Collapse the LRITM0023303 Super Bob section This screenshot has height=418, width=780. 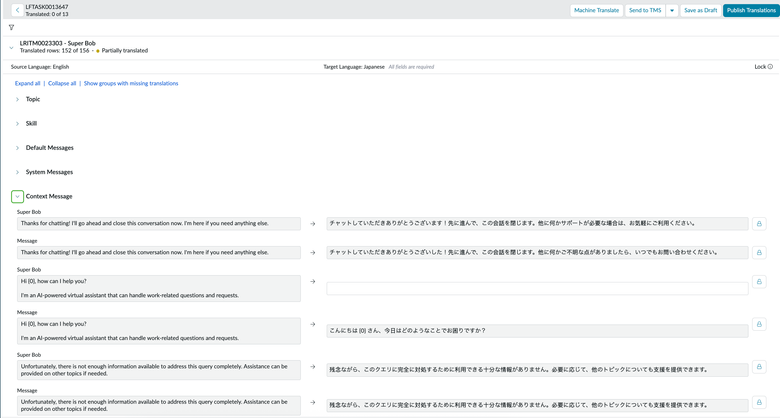tap(11, 47)
